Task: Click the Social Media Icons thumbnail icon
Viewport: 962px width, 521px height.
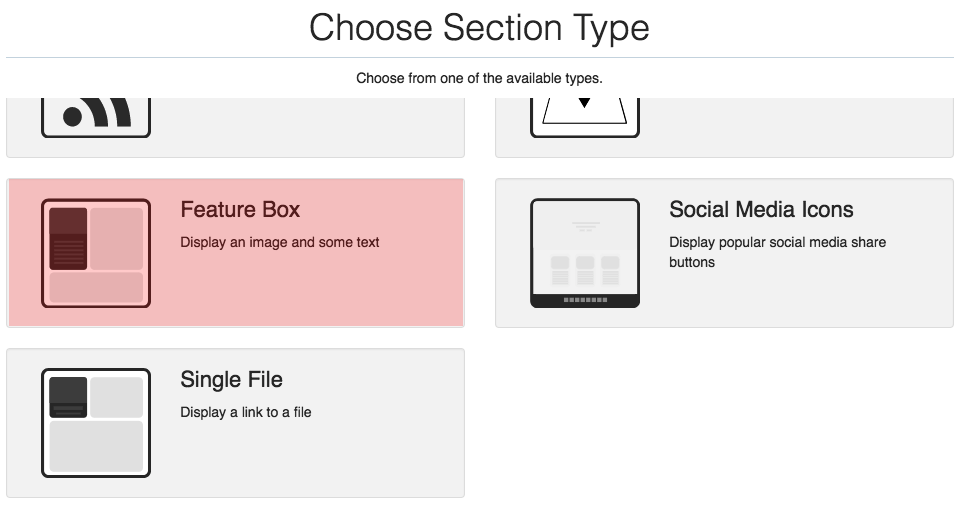Action: click(x=585, y=253)
